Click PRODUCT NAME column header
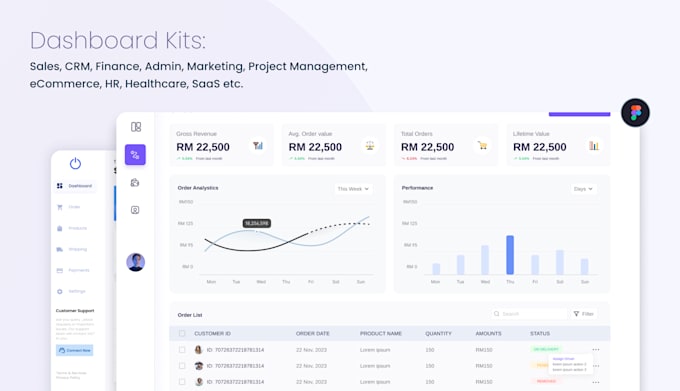 point(381,333)
